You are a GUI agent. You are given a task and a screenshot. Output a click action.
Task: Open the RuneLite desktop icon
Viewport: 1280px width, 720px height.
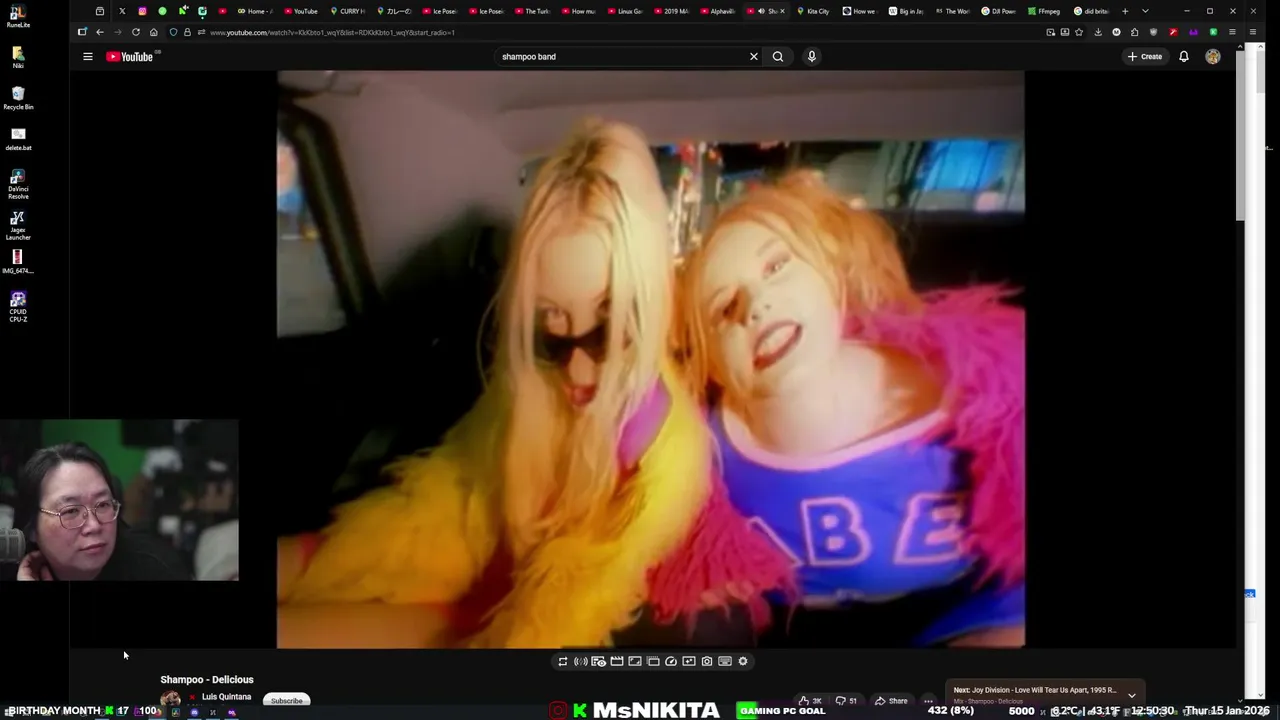click(18, 17)
